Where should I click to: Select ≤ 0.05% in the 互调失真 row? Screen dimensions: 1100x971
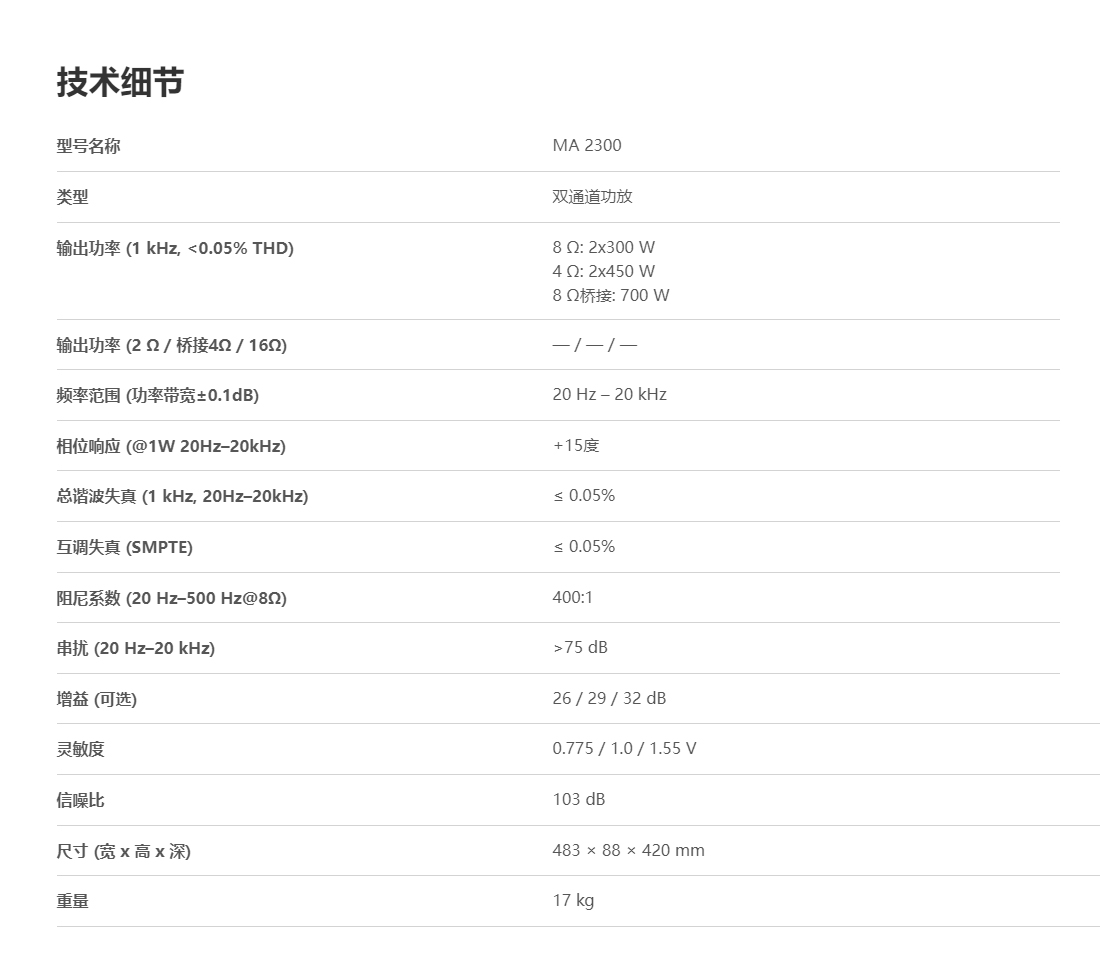(584, 547)
